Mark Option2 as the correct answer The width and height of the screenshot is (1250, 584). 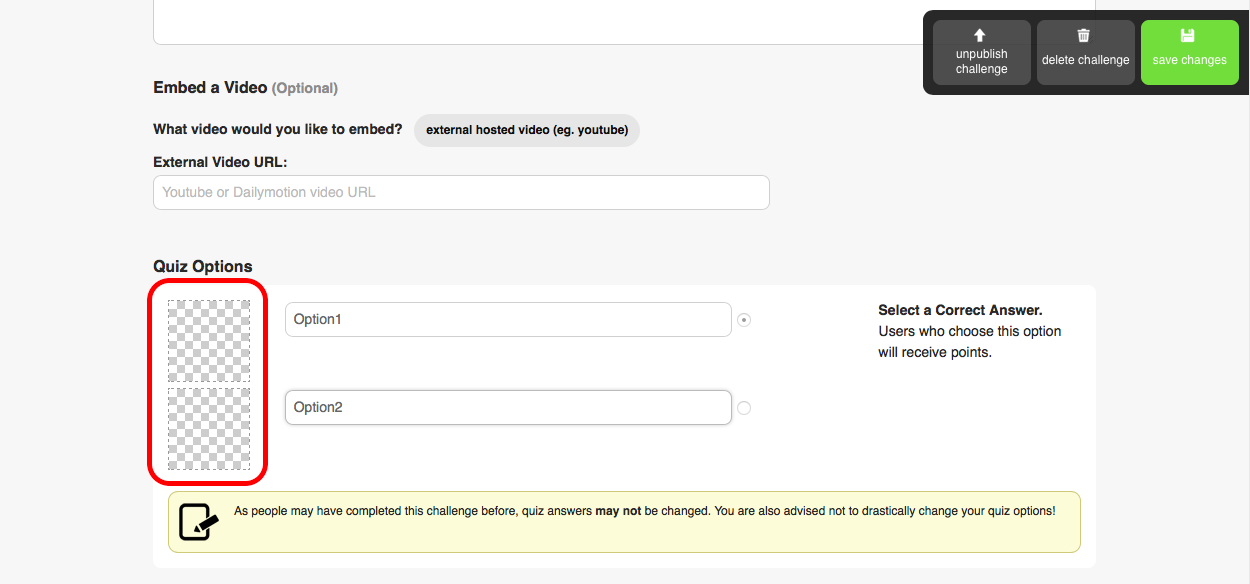coord(744,408)
